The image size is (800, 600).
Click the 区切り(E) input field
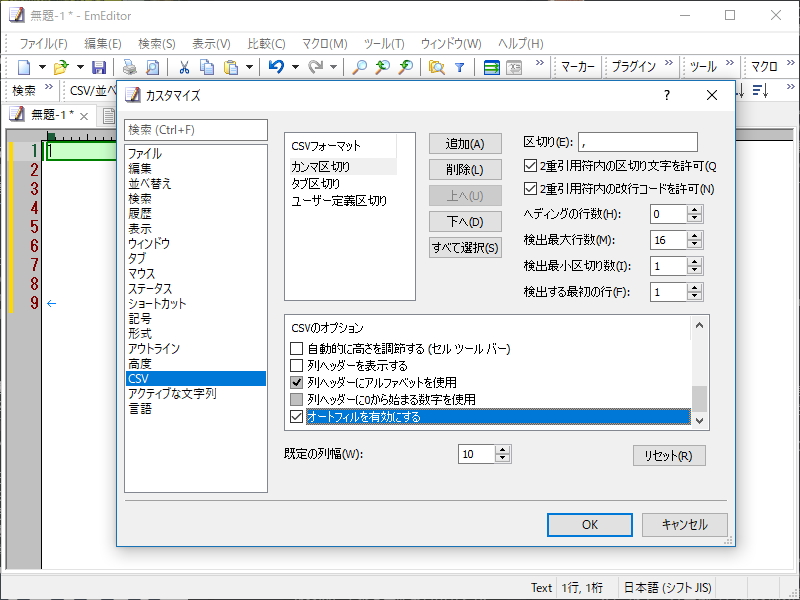638,142
